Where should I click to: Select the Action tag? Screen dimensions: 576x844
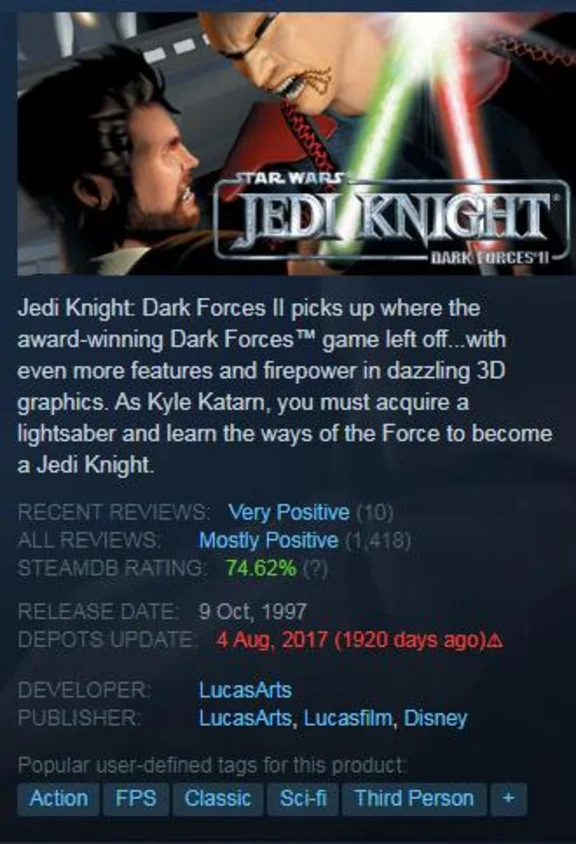click(x=58, y=798)
